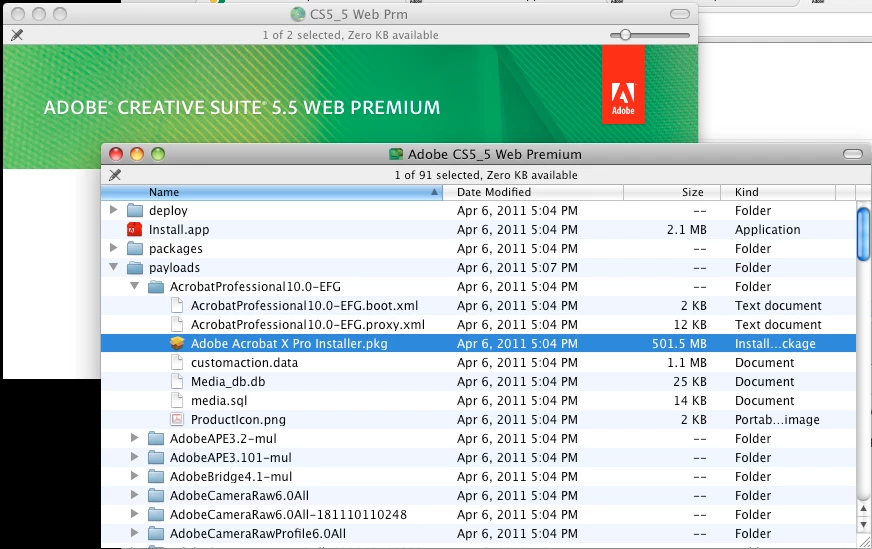Click the toolbar pill button in the front window
The height and width of the screenshot is (549, 872).
click(x=853, y=154)
